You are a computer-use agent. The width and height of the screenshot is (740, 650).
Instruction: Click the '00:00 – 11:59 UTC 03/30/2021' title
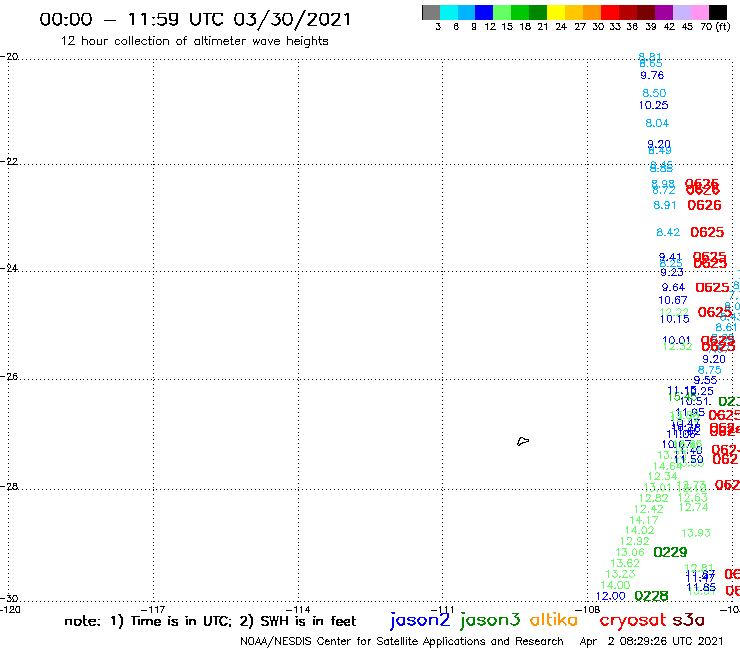click(195, 19)
